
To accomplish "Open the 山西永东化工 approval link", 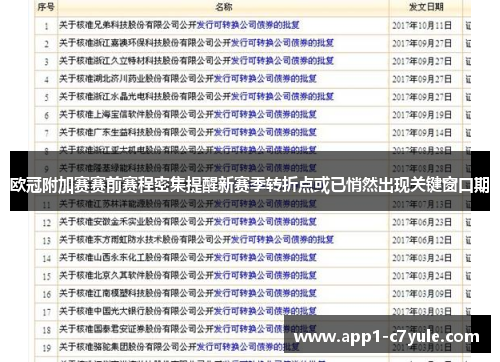I will point(188,258).
